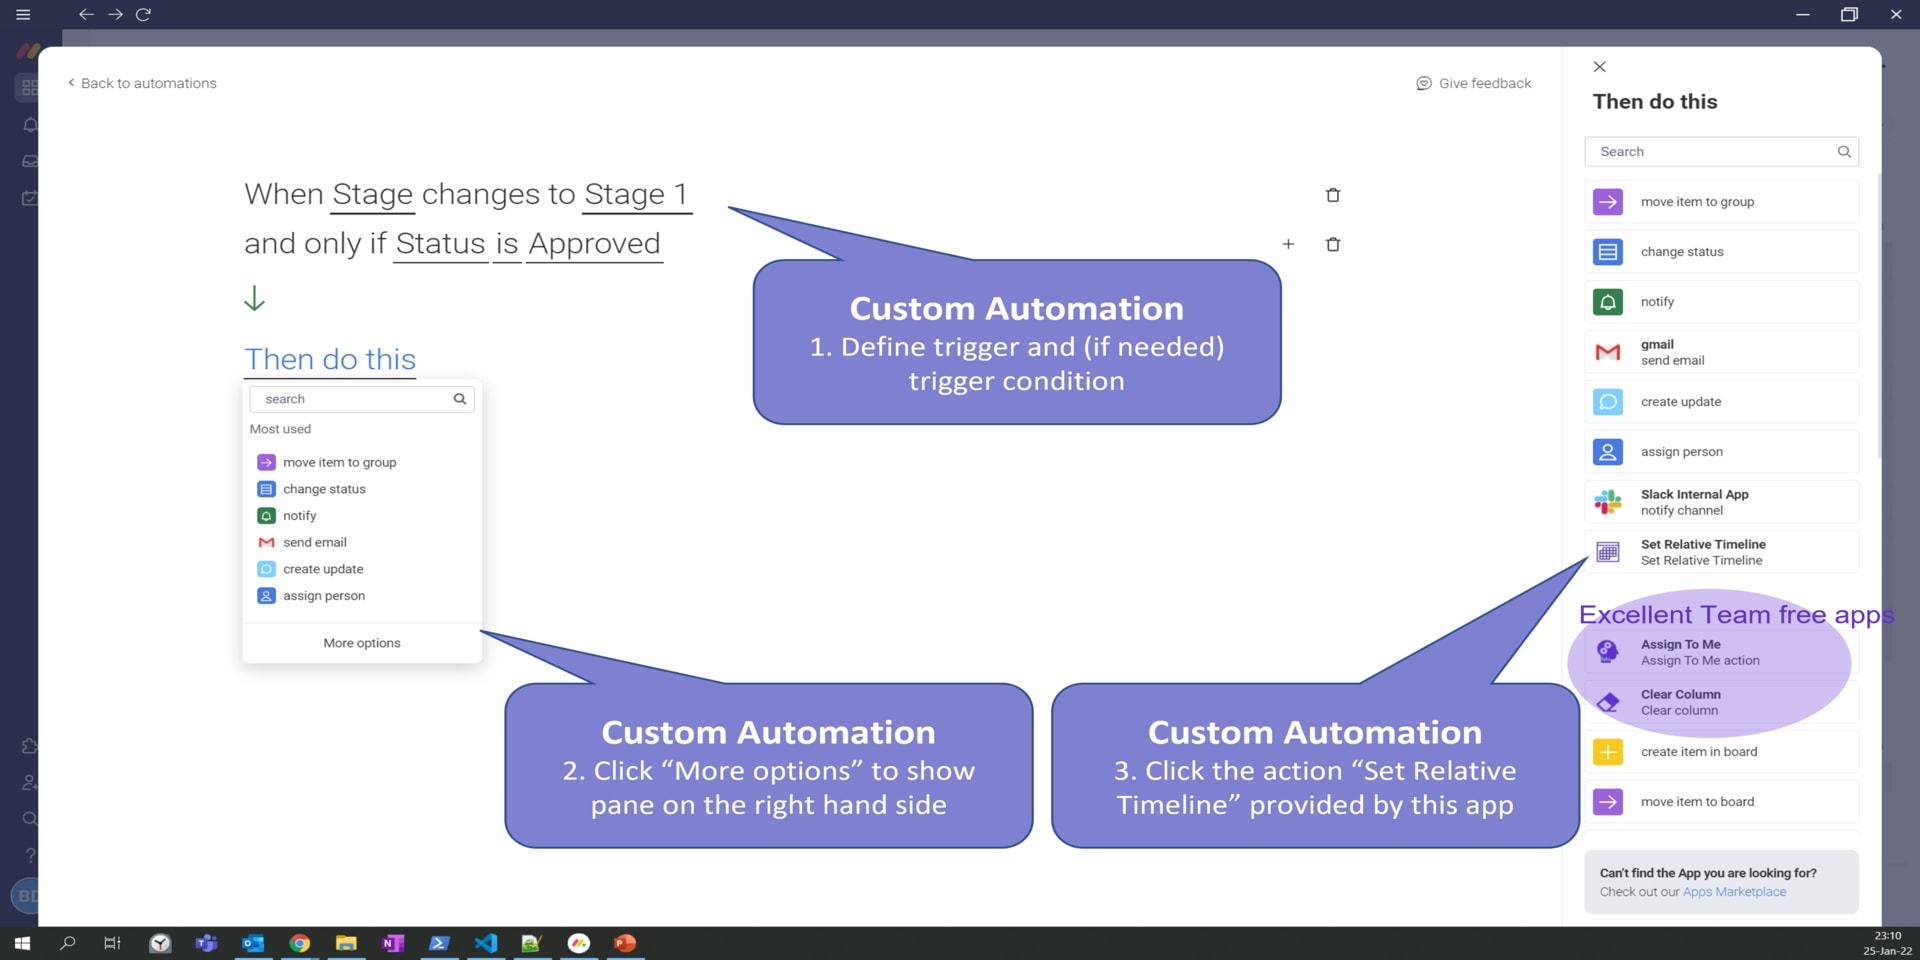Choose change status in the popup list
The image size is (1920, 960).
tap(324, 489)
